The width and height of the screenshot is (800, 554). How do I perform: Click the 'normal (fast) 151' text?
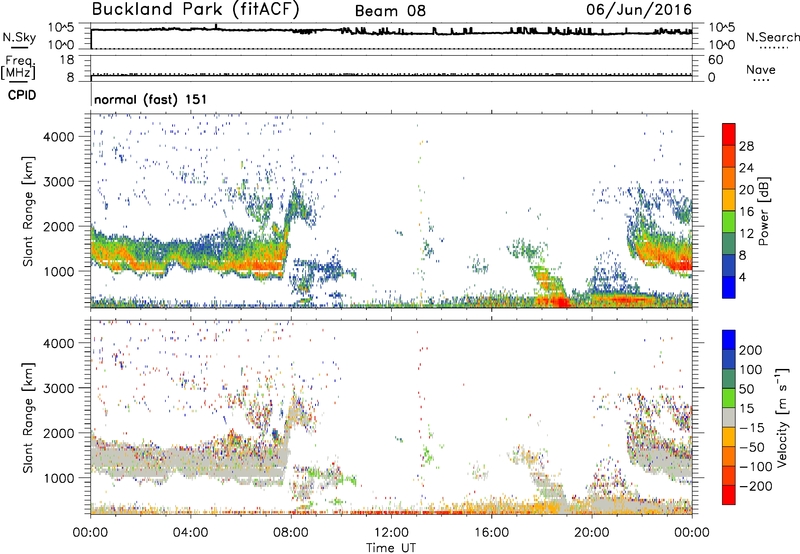tap(151, 99)
